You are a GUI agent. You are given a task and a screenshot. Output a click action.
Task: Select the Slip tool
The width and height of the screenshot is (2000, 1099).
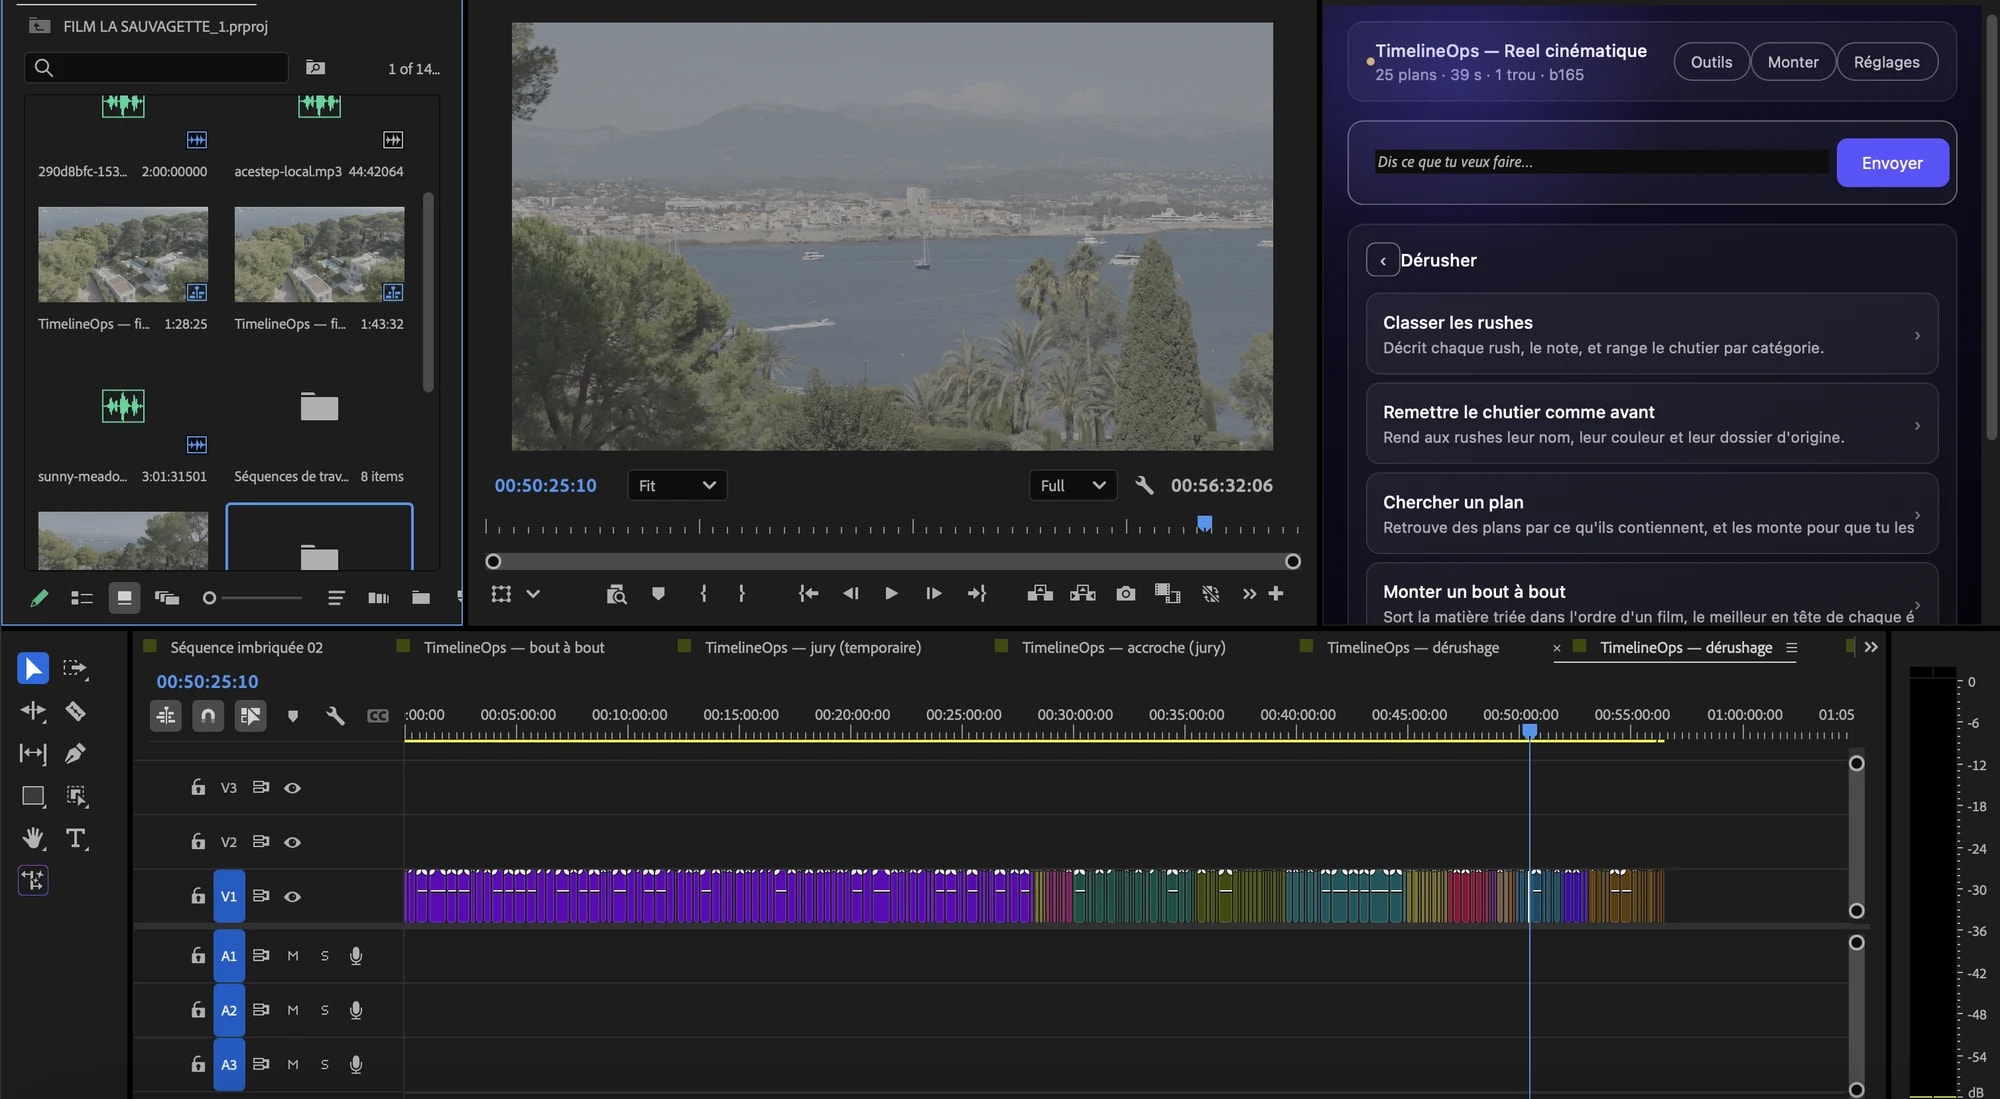click(x=33, y=753)
